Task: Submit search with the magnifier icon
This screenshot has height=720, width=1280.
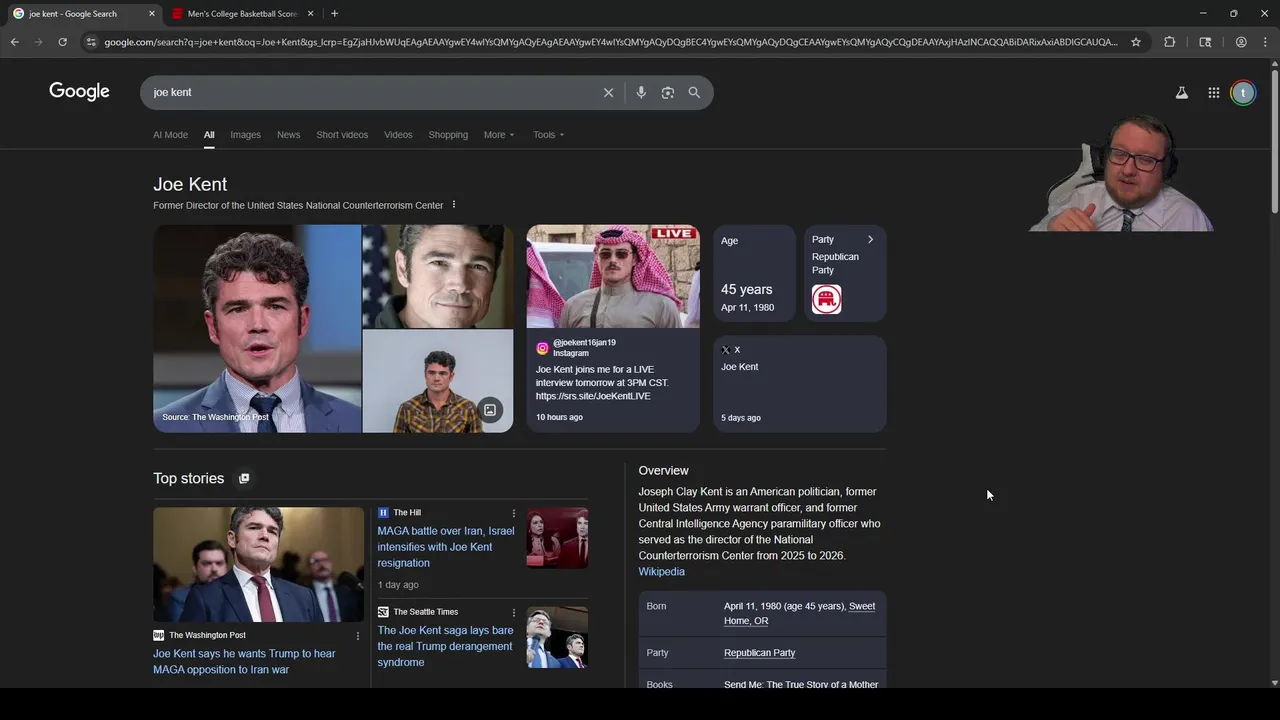Action: click(x=694, y=92)
